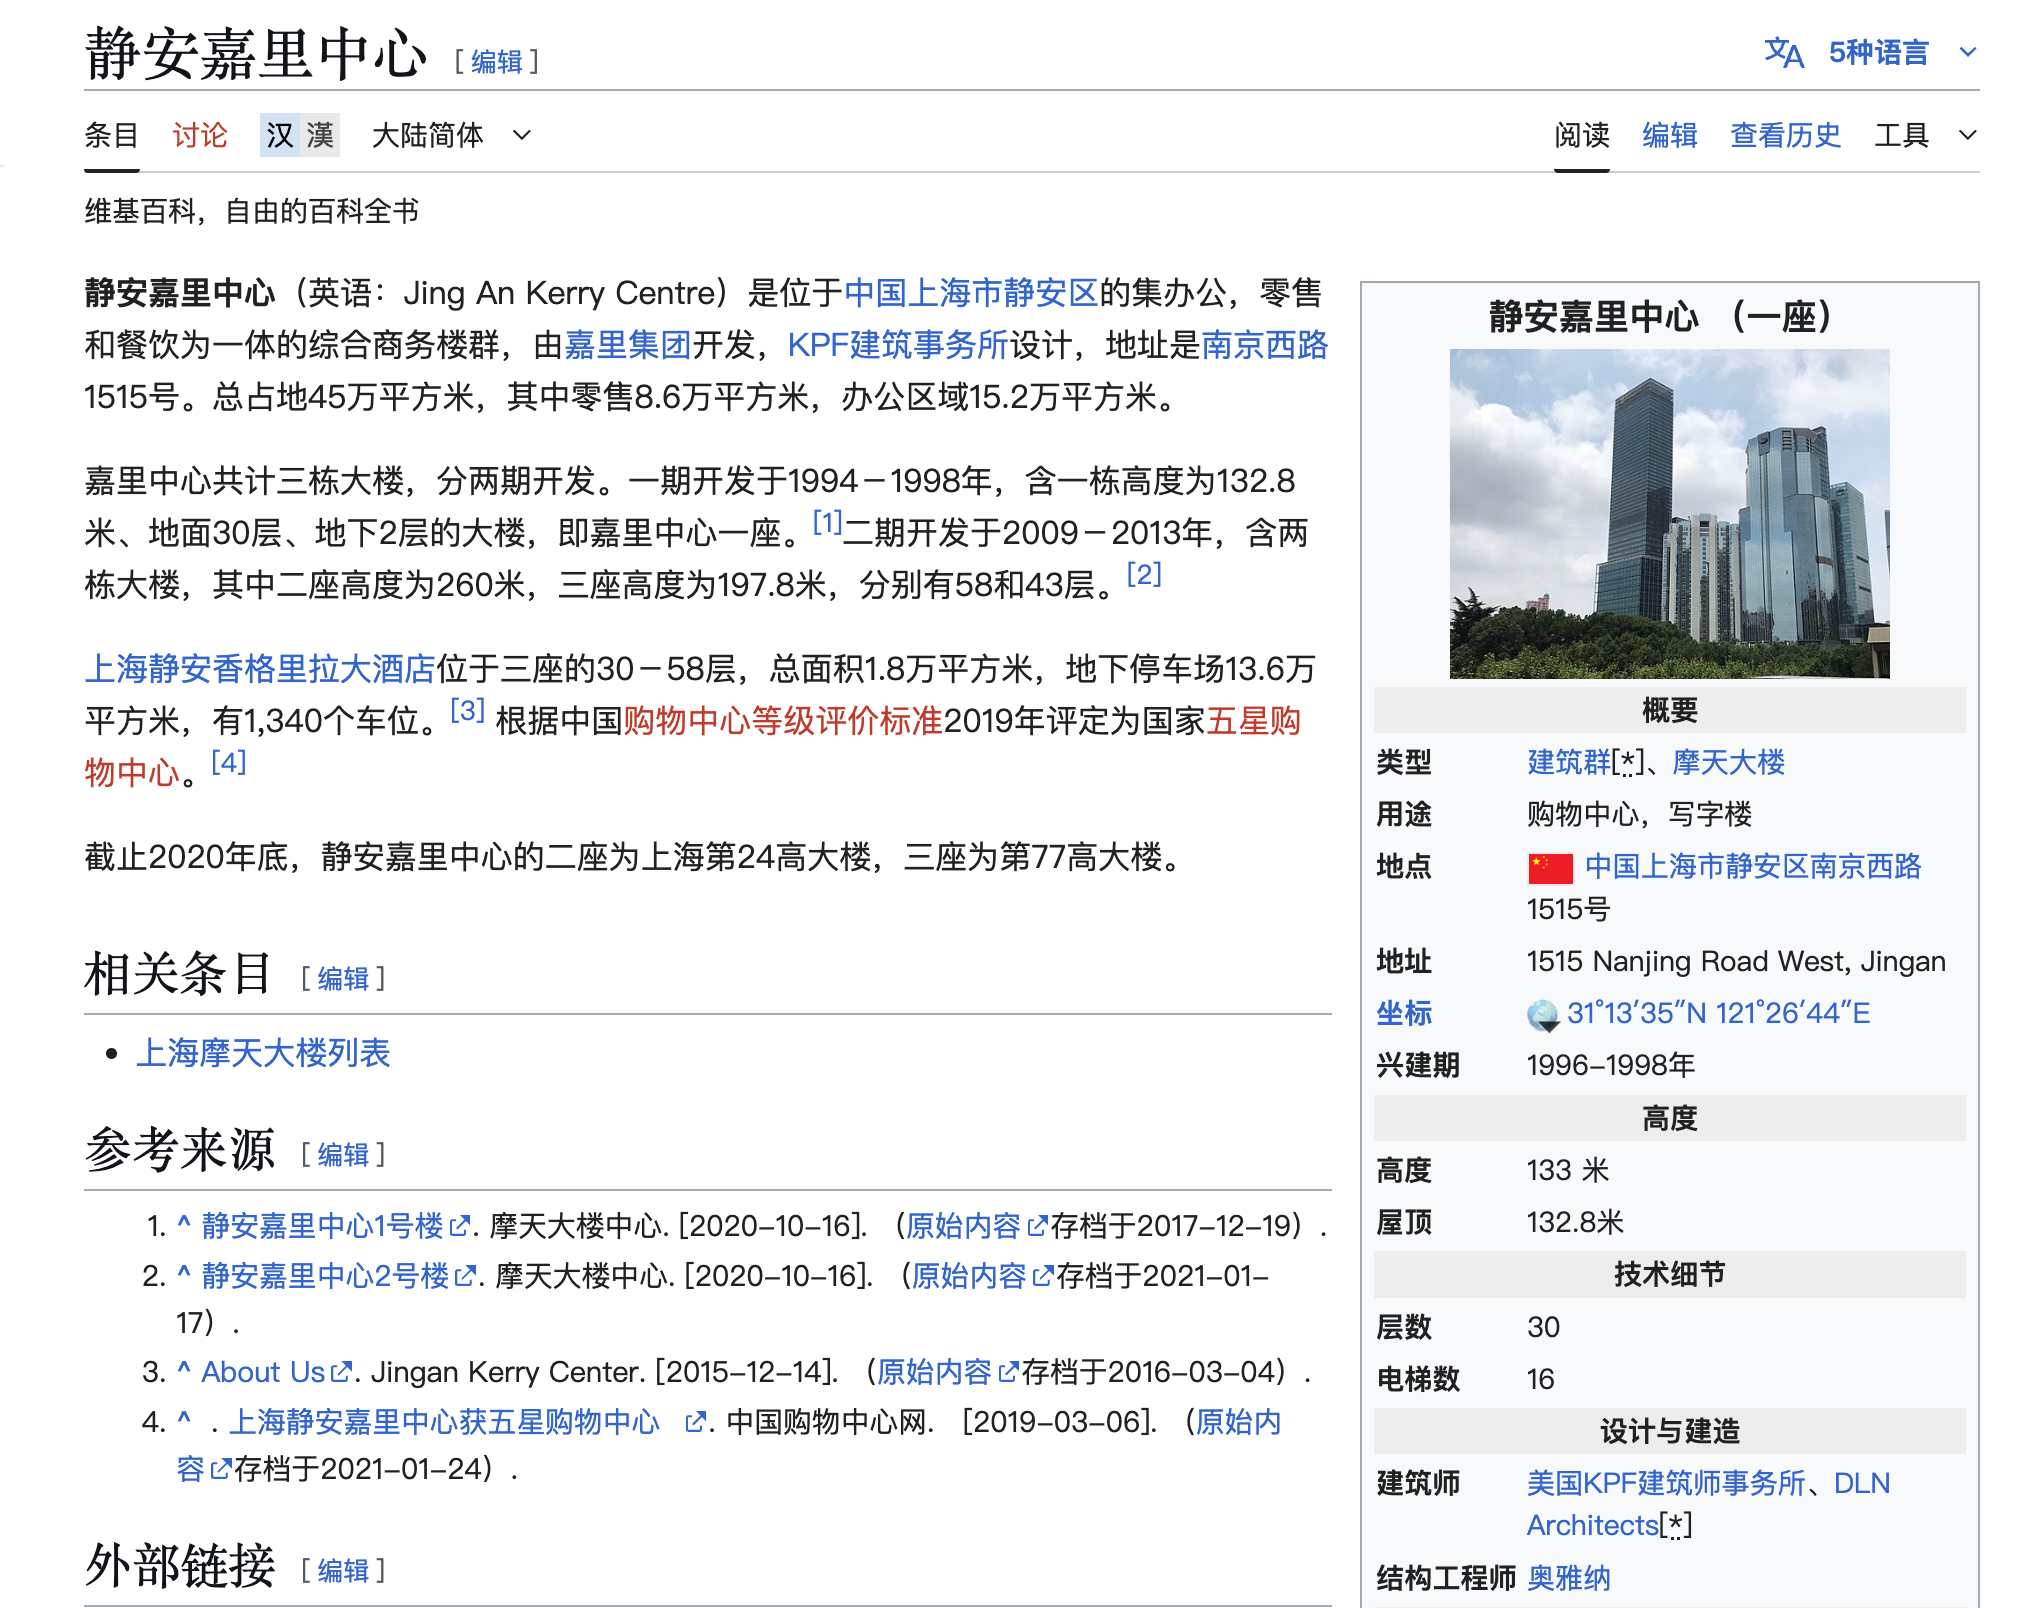Edit the 参考来源 section
This screenshot has height=1608, width=2024.
tap(343, 1155)
